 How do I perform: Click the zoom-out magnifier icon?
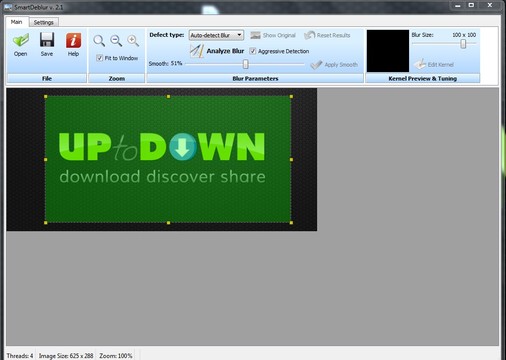click(116, 41)
